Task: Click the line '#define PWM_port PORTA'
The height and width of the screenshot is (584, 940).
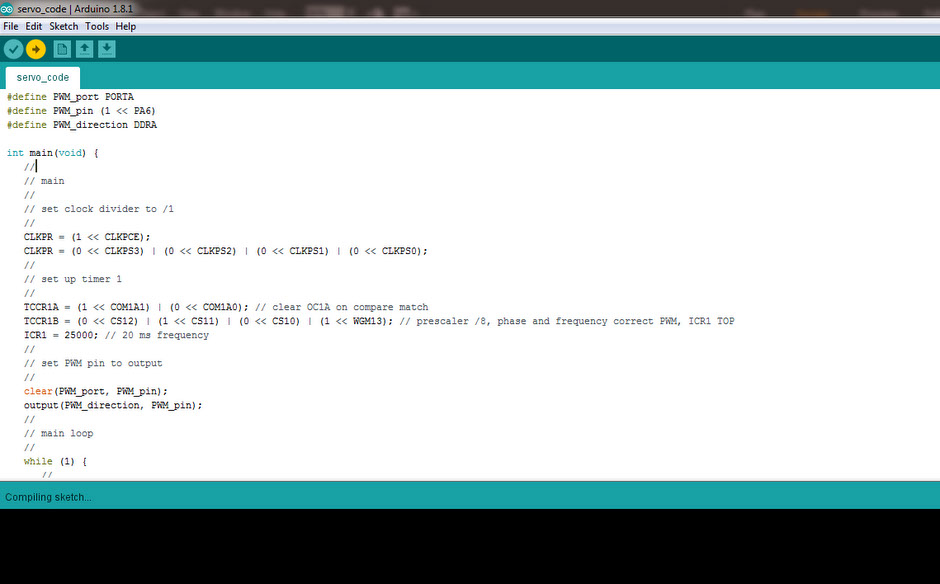Action: click(x=70, y=97)
